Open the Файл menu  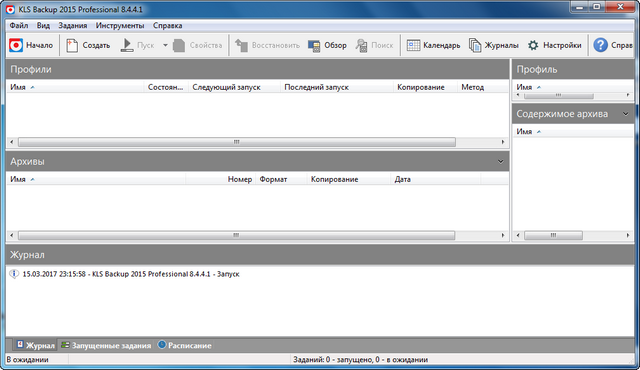coord(19,25)
